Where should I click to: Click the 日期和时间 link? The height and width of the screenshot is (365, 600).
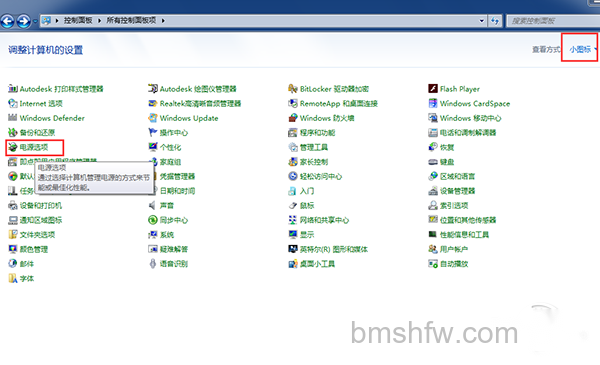177,191
